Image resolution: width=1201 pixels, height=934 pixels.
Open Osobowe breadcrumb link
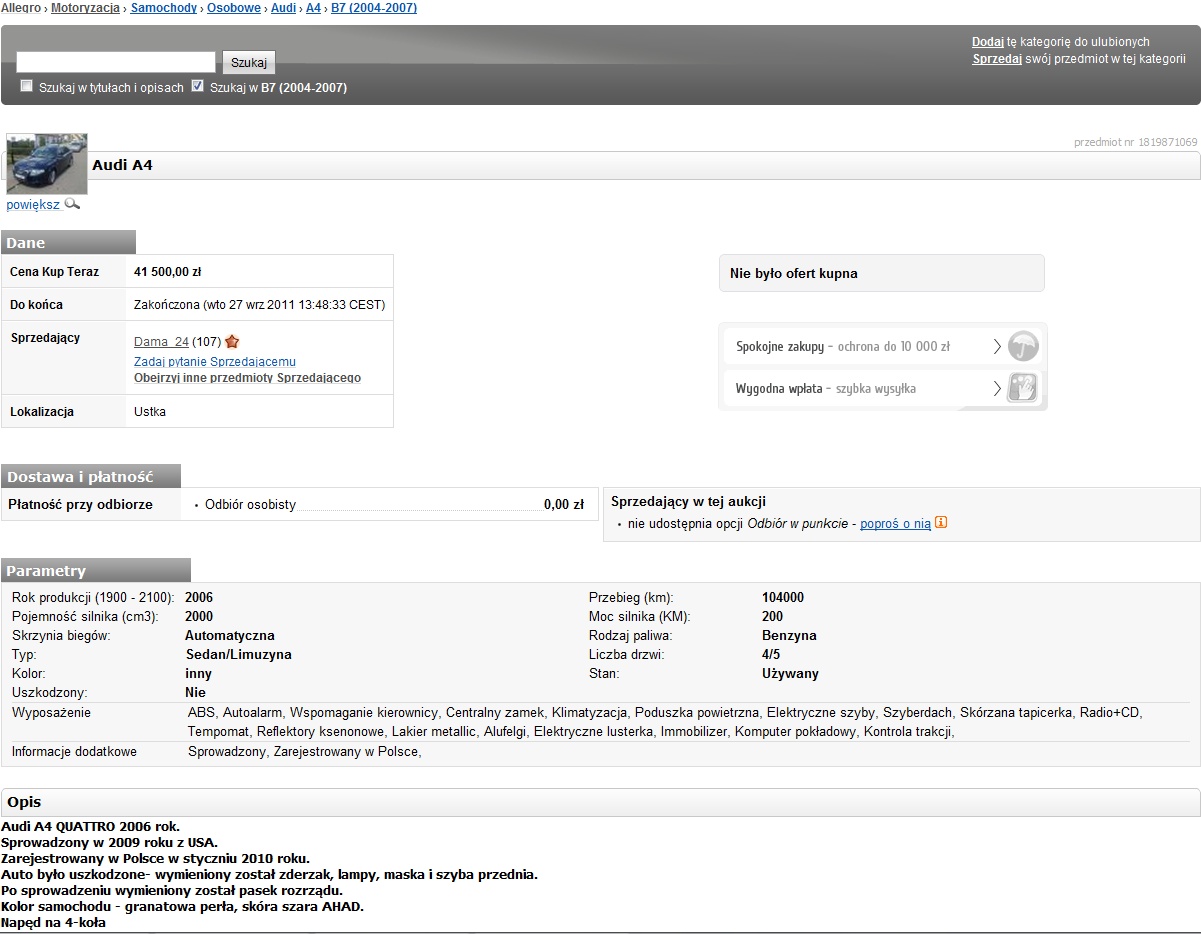(x=234, y=8)
